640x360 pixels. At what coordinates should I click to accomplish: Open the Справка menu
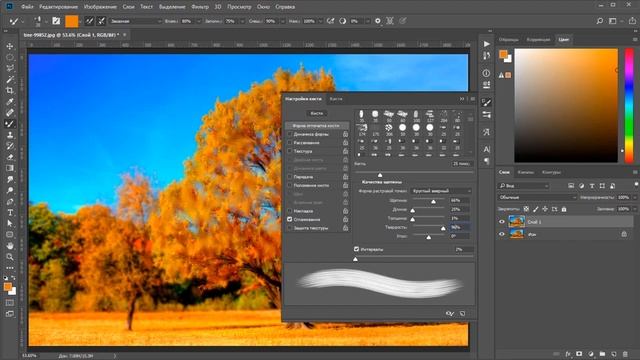pos(285,7)
